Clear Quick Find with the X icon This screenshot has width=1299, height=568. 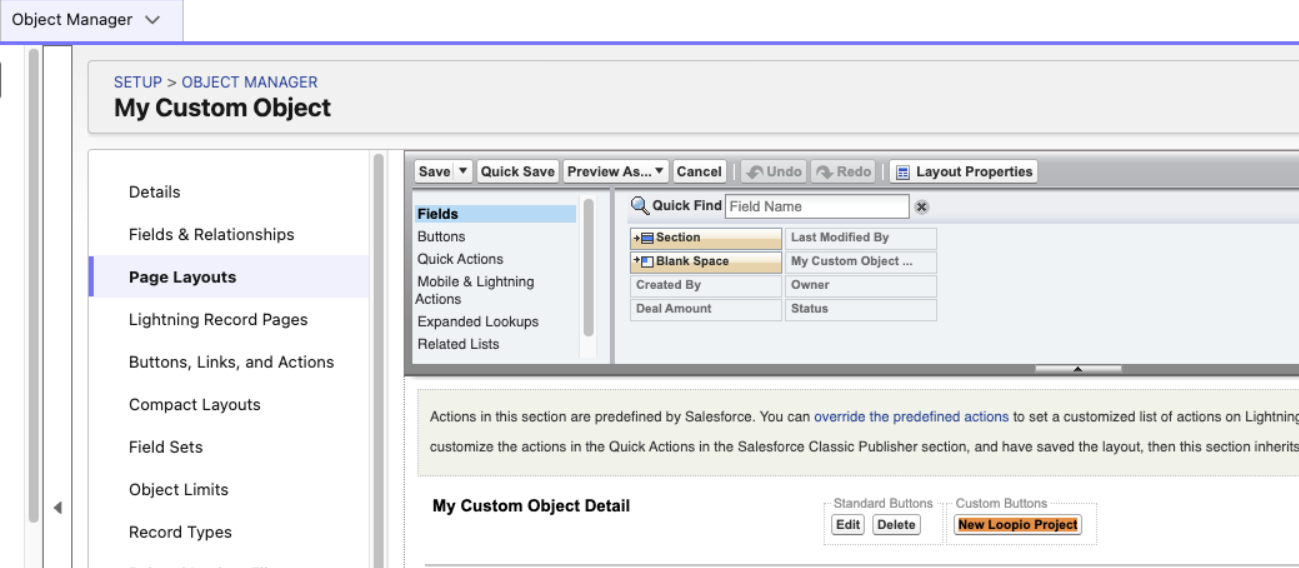click(x=922, y=207)
